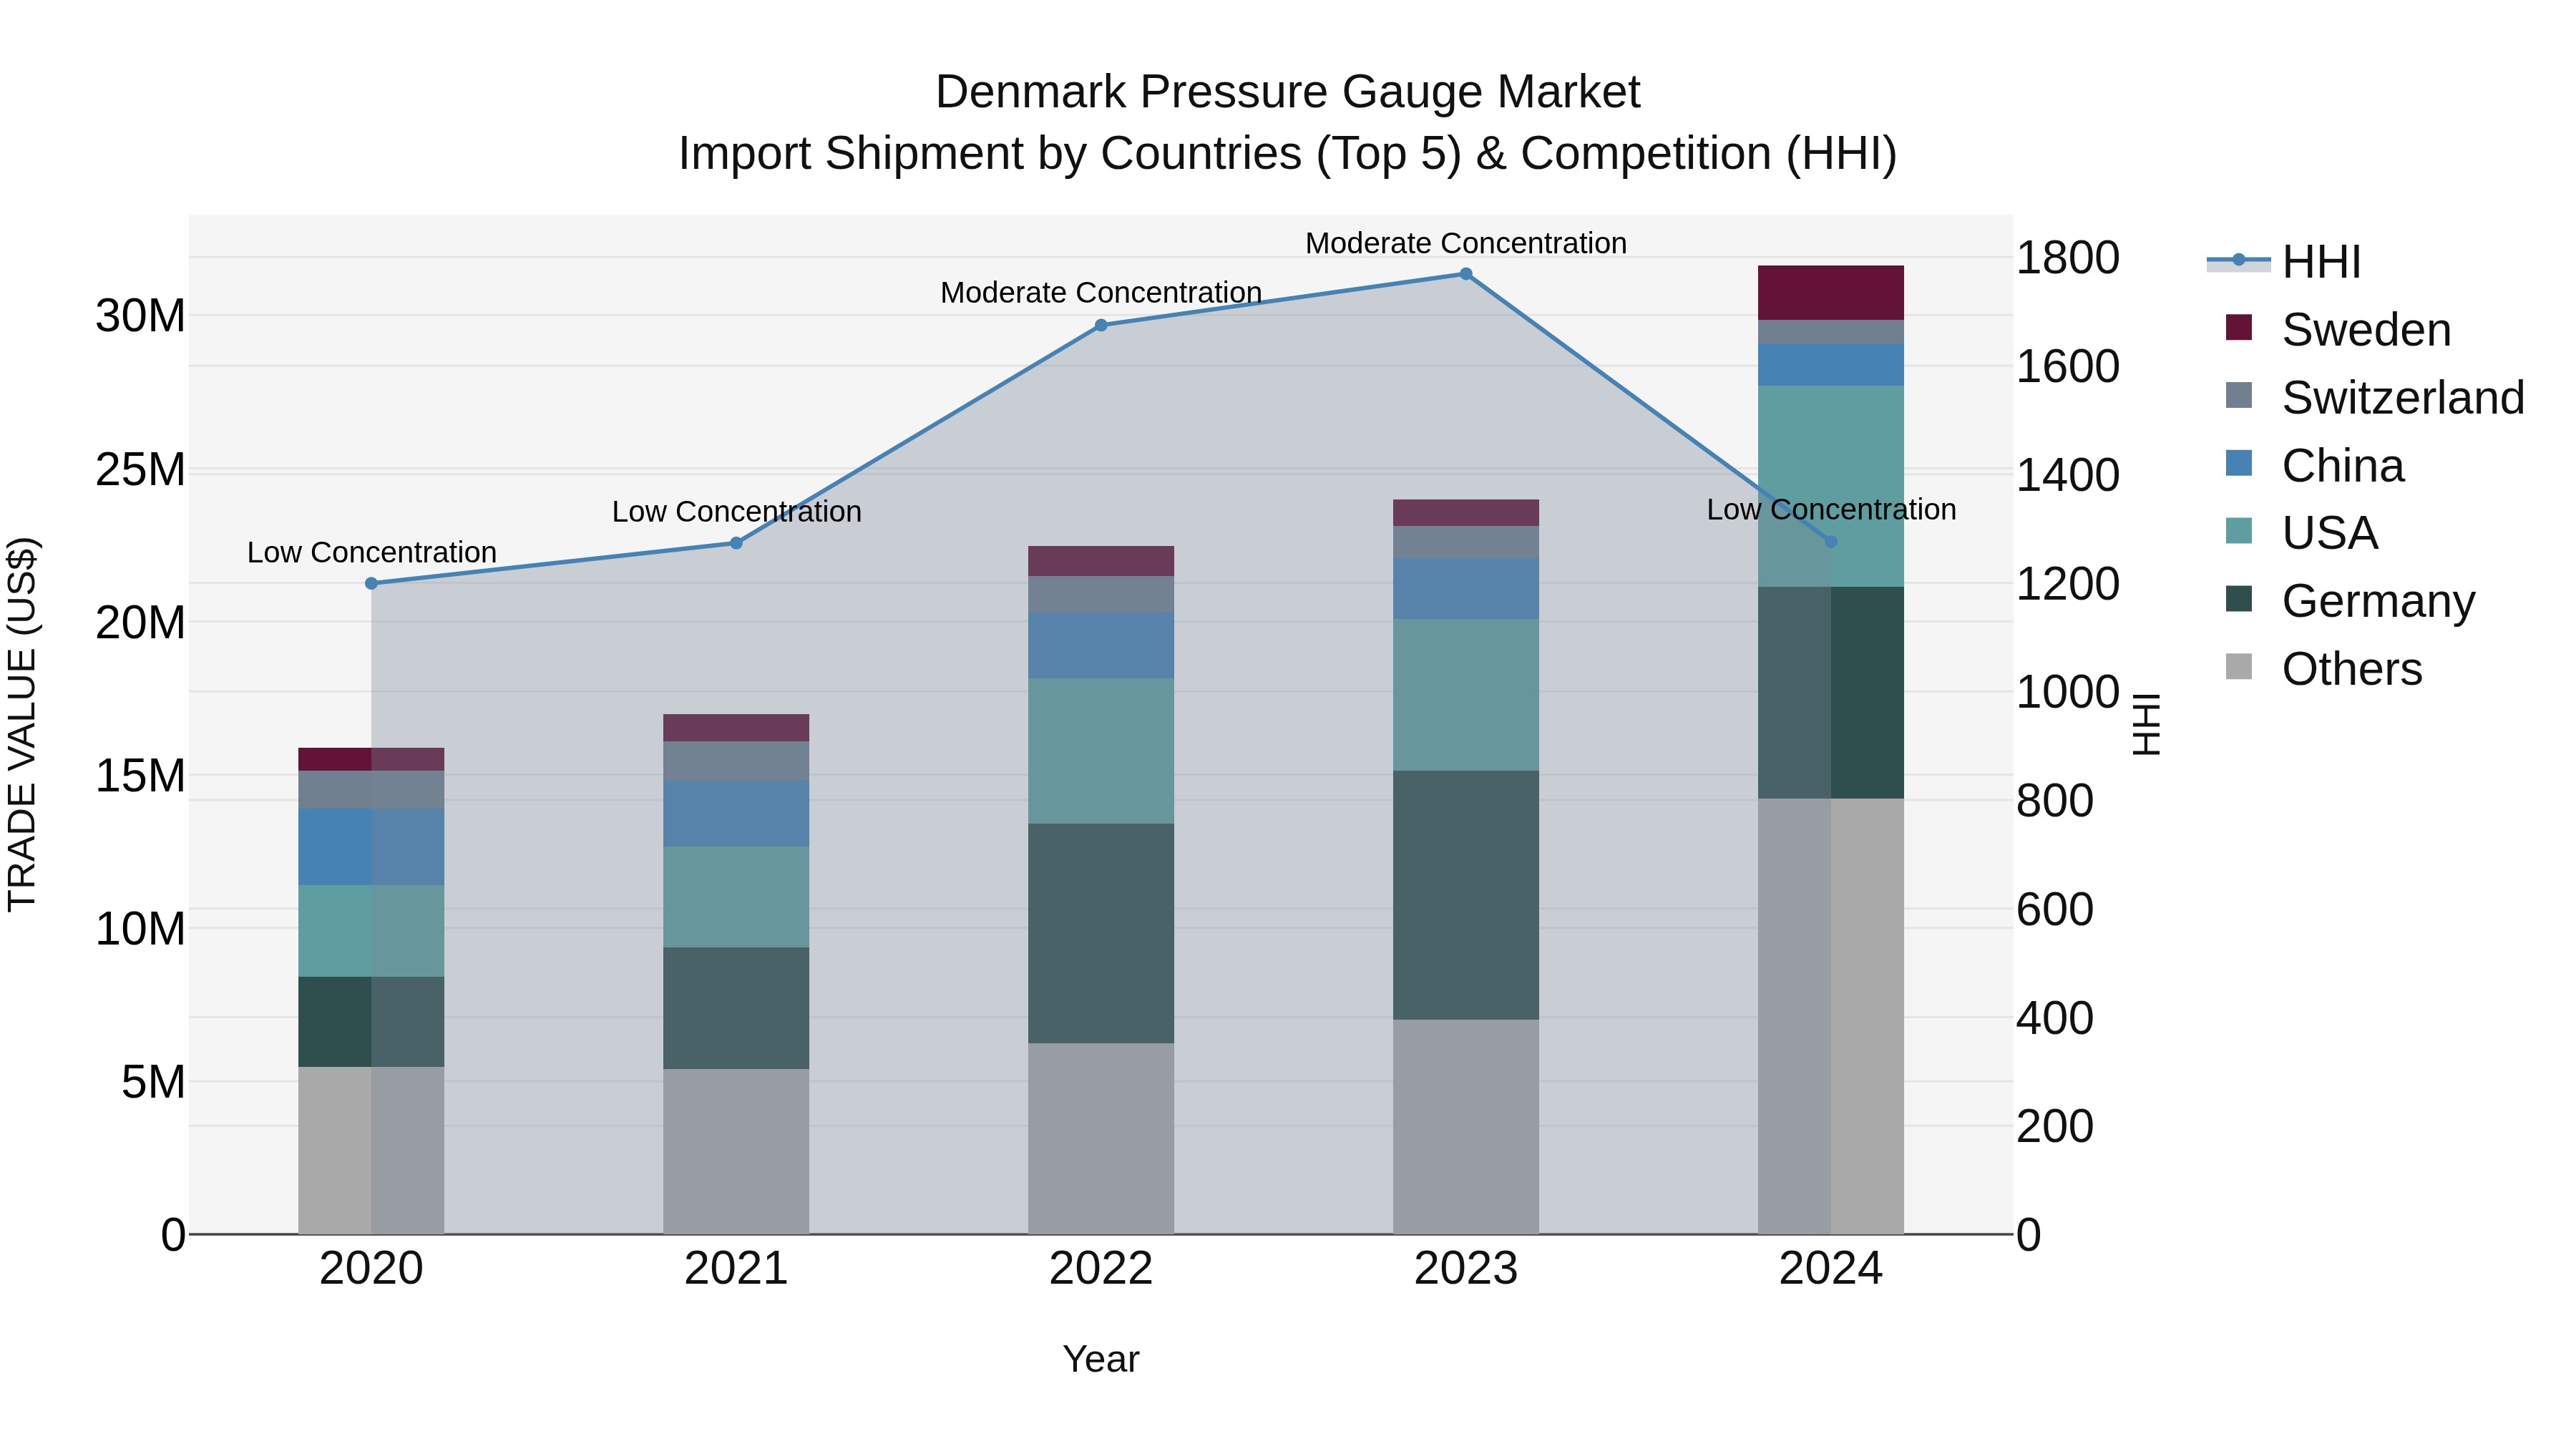Toggle the Sweden legend entry

click(2338, 329)
